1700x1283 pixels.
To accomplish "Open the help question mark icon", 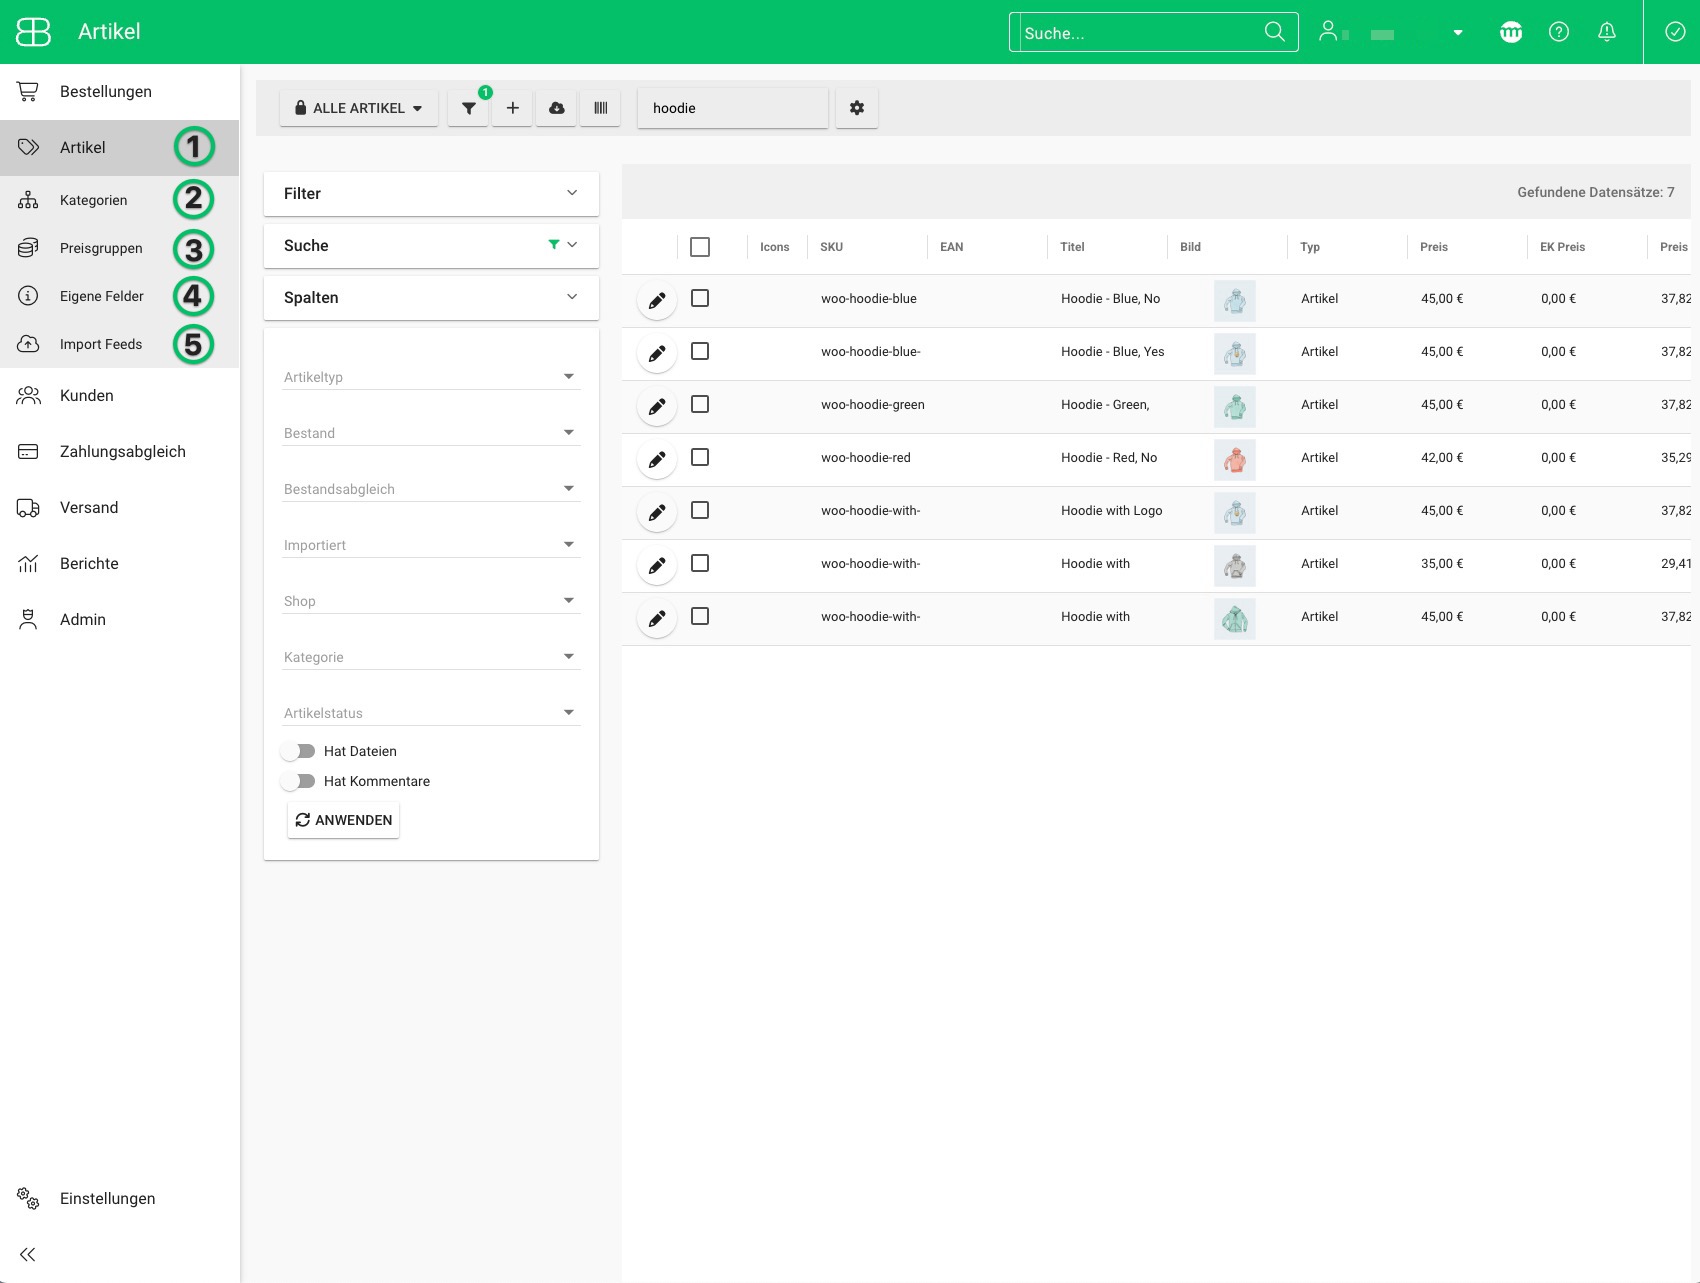I will tap(1558, 32).
